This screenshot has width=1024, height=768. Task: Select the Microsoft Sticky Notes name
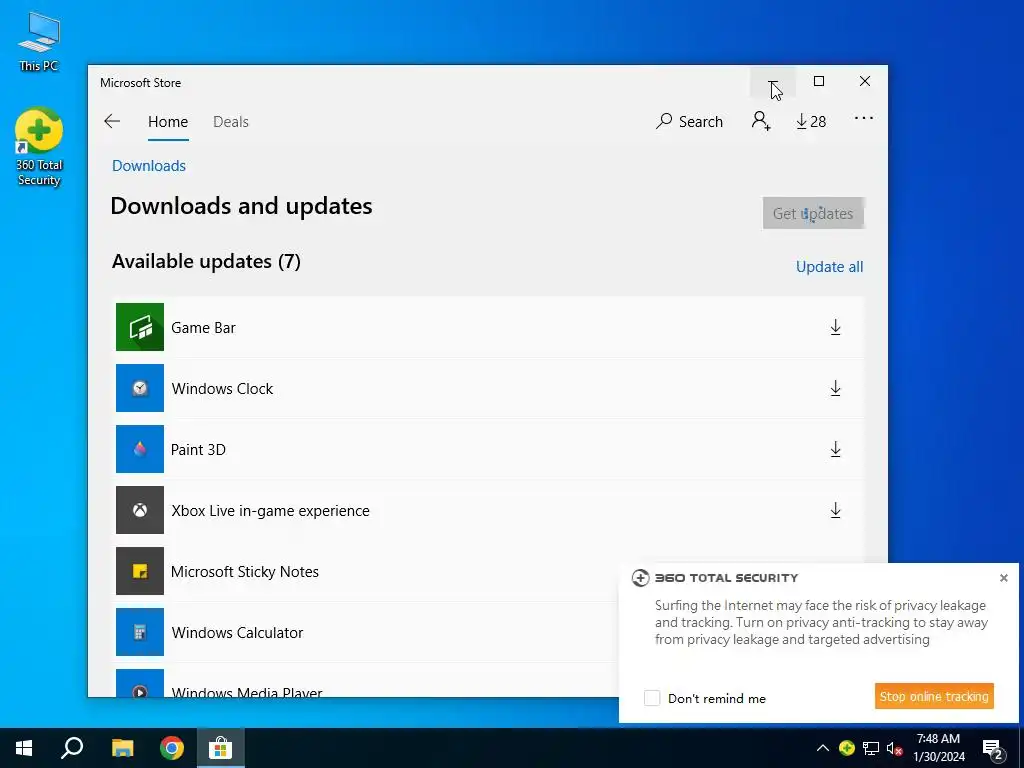pos(245,571)
